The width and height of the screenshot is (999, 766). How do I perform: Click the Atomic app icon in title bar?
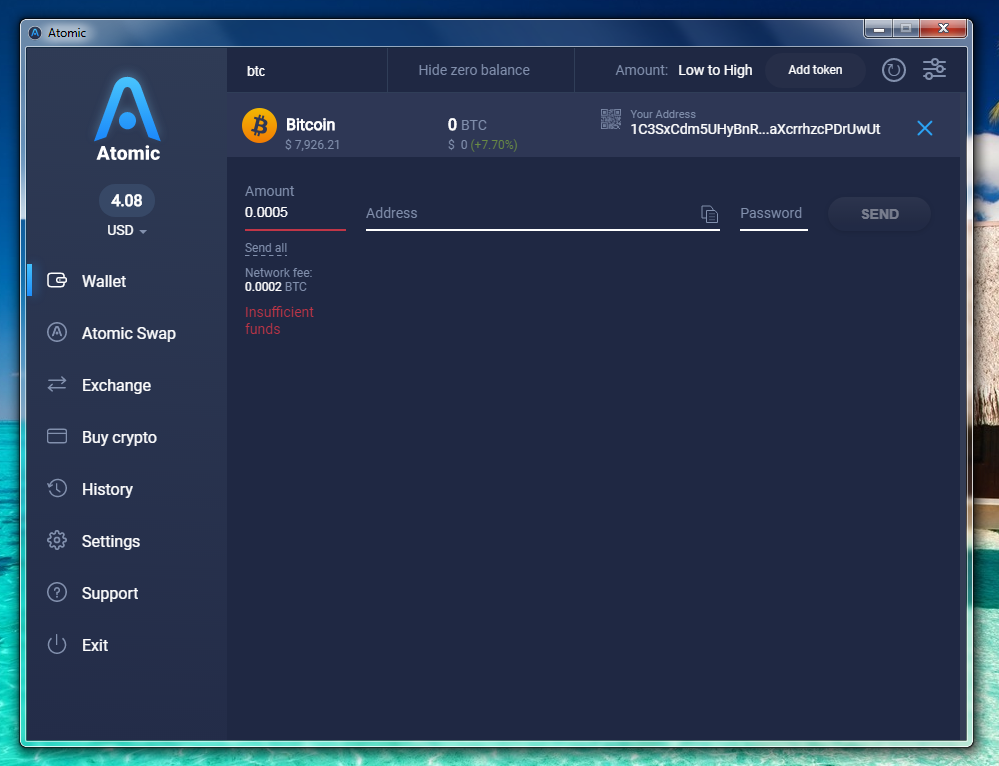pos(35,33)
